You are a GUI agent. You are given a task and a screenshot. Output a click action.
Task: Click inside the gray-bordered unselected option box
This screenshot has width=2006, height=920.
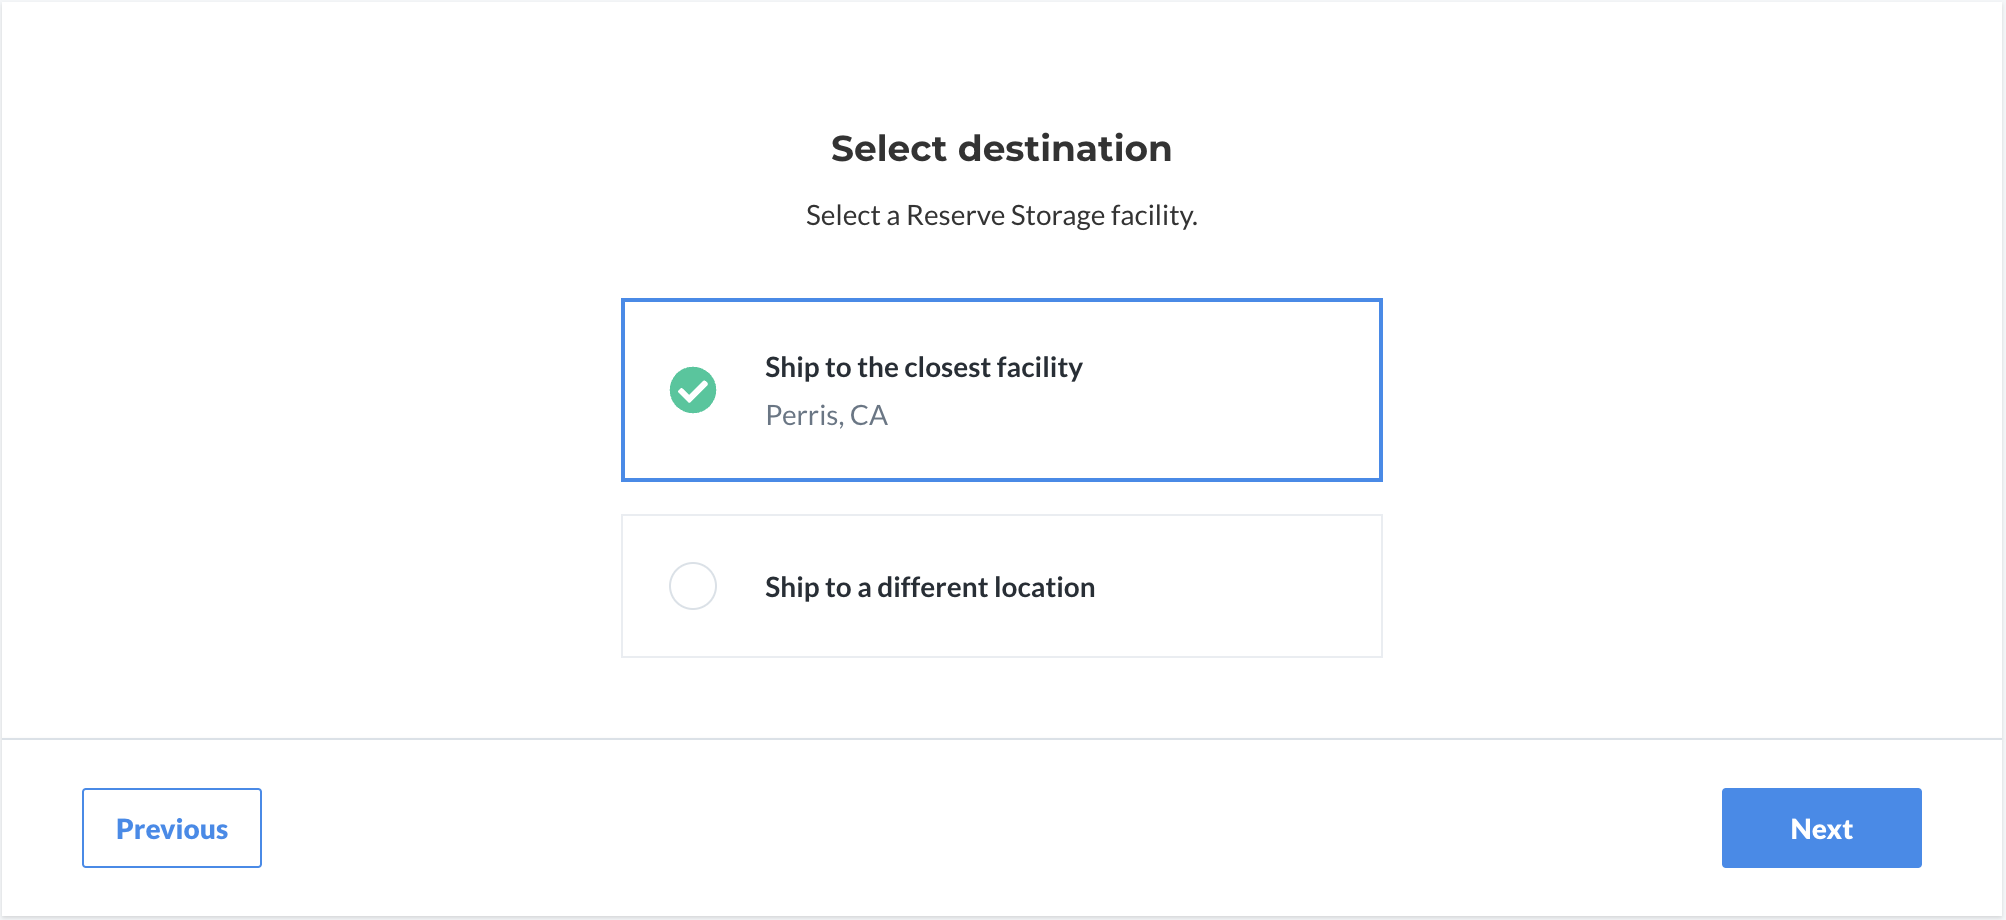[x=1002, y=586]
